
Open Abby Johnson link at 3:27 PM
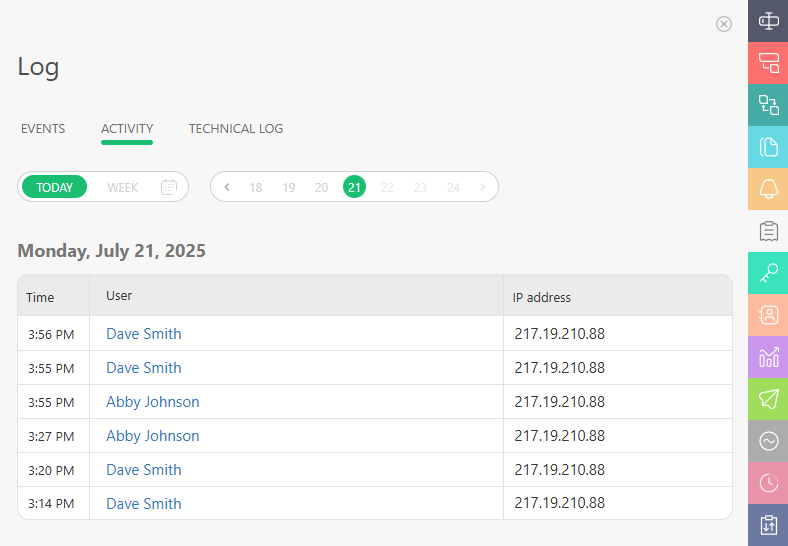[153, 436]
